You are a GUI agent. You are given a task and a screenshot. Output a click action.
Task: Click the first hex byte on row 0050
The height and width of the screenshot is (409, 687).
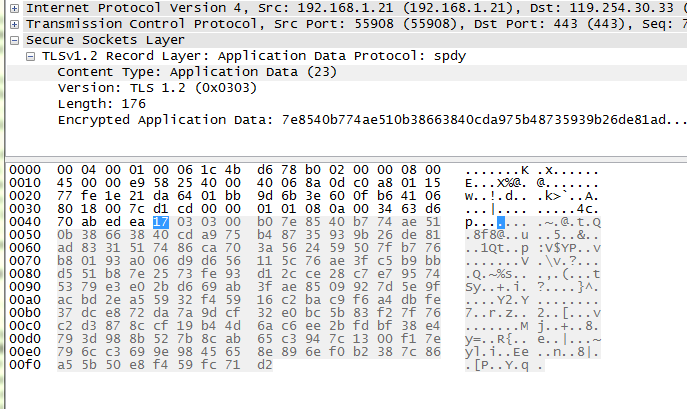click(x=65, y=234)
